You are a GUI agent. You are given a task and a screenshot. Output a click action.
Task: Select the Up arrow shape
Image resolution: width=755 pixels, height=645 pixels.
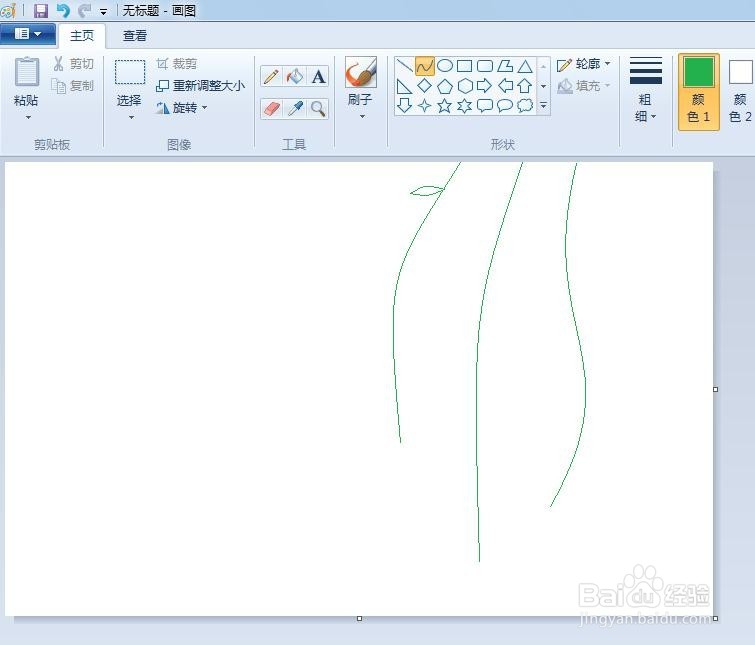click(524, 86)
